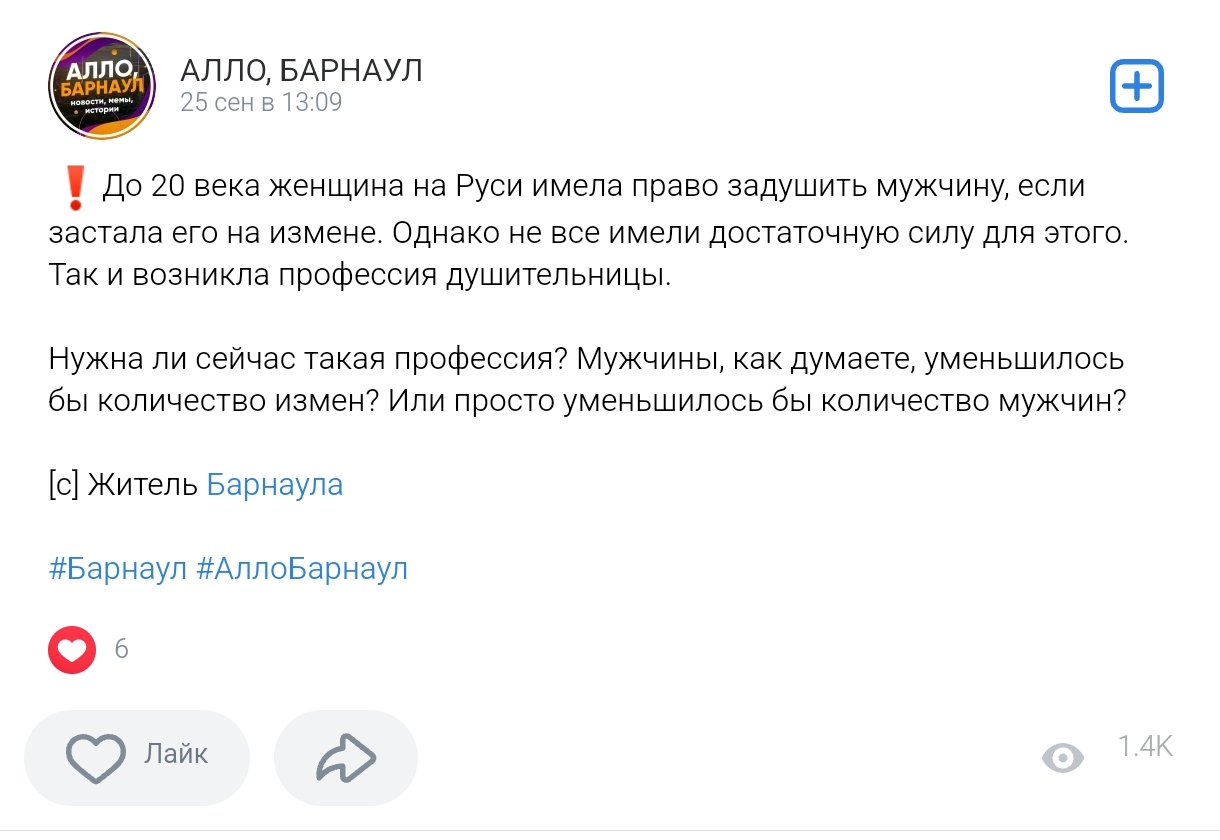
Task: Share the post using the repost button
Action: click(345, 757)
